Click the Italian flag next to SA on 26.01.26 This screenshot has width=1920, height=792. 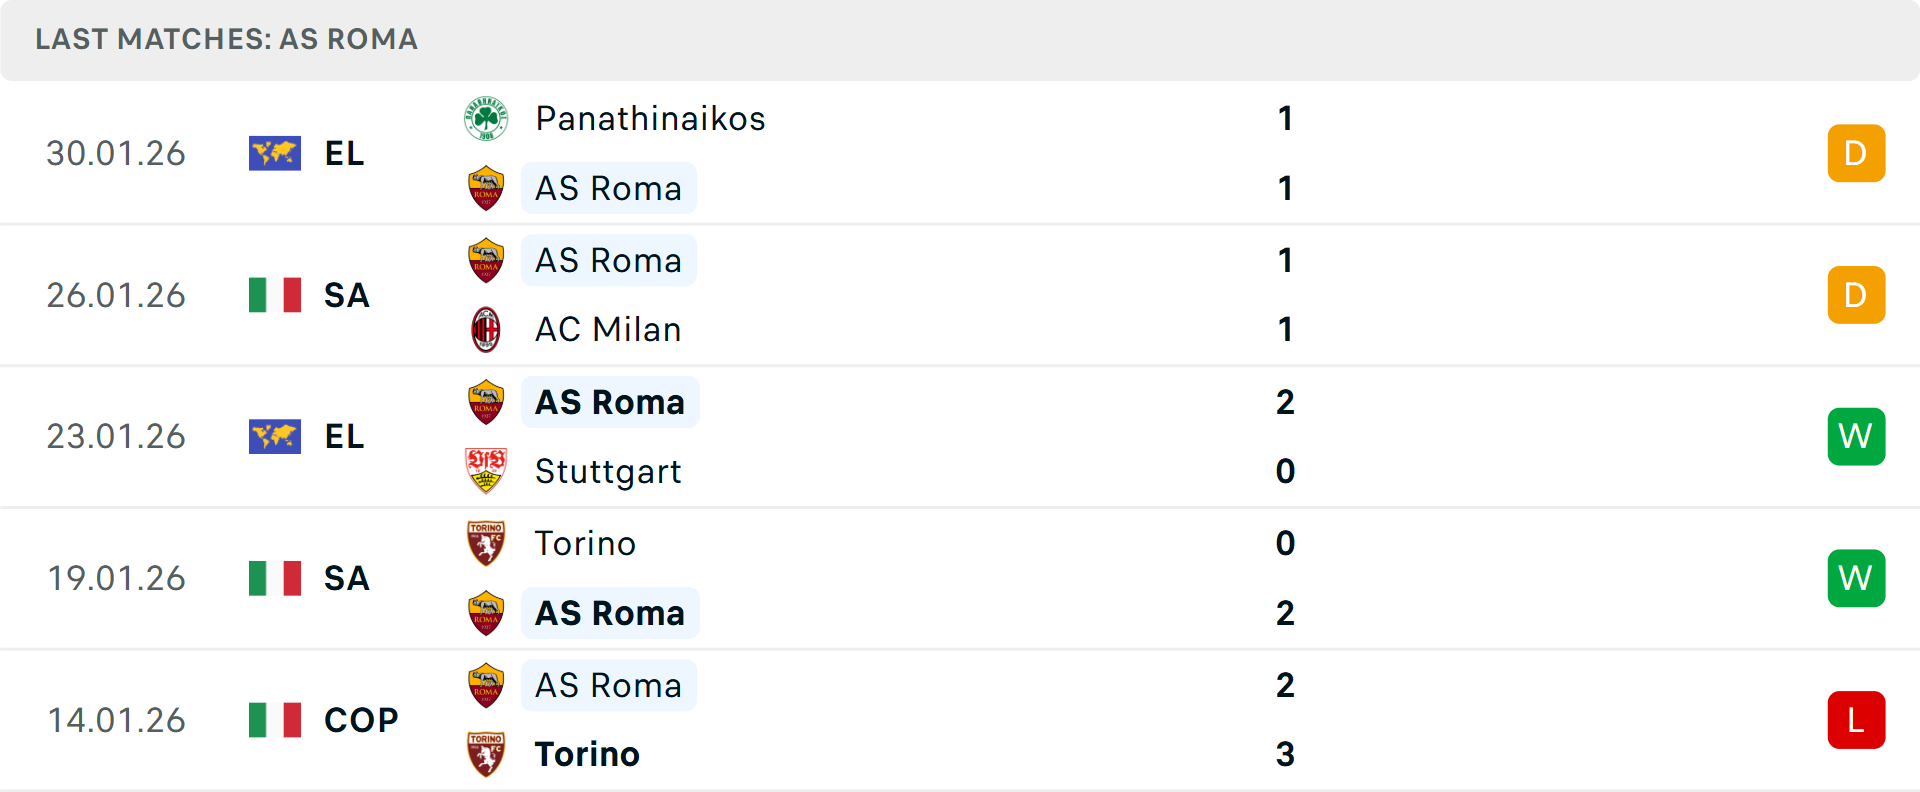click(x=274, y=295)
